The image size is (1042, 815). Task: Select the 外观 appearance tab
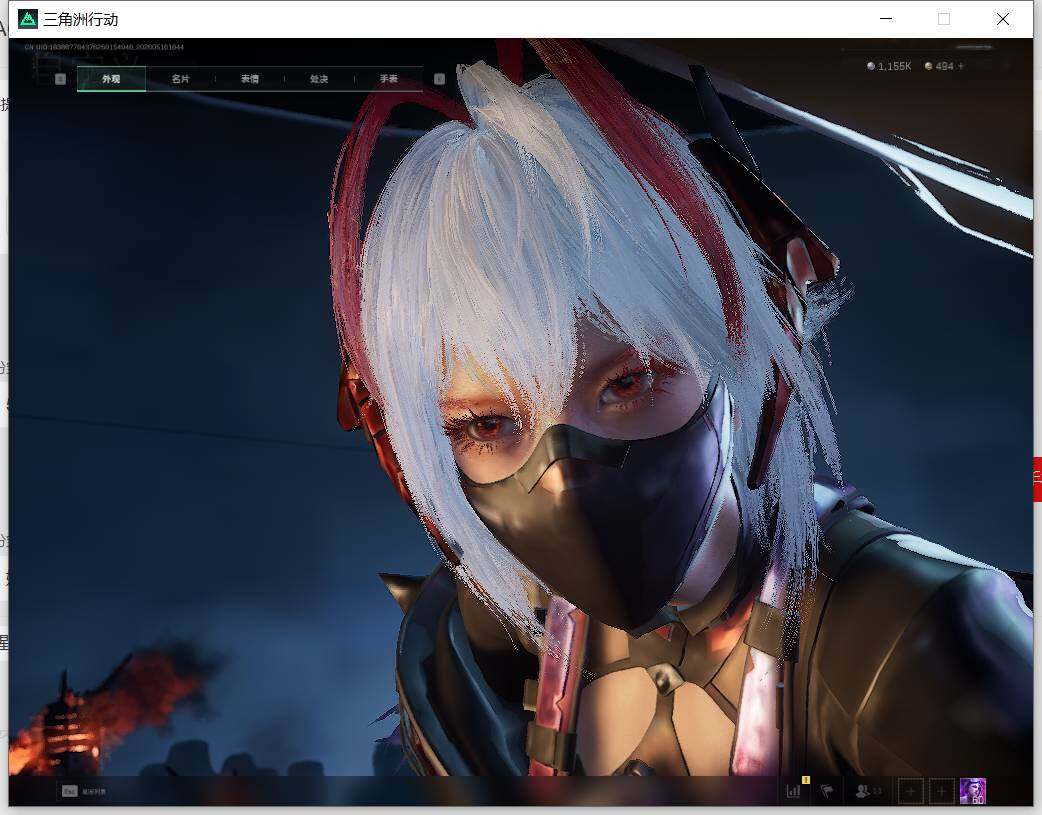tap(111, 78)
